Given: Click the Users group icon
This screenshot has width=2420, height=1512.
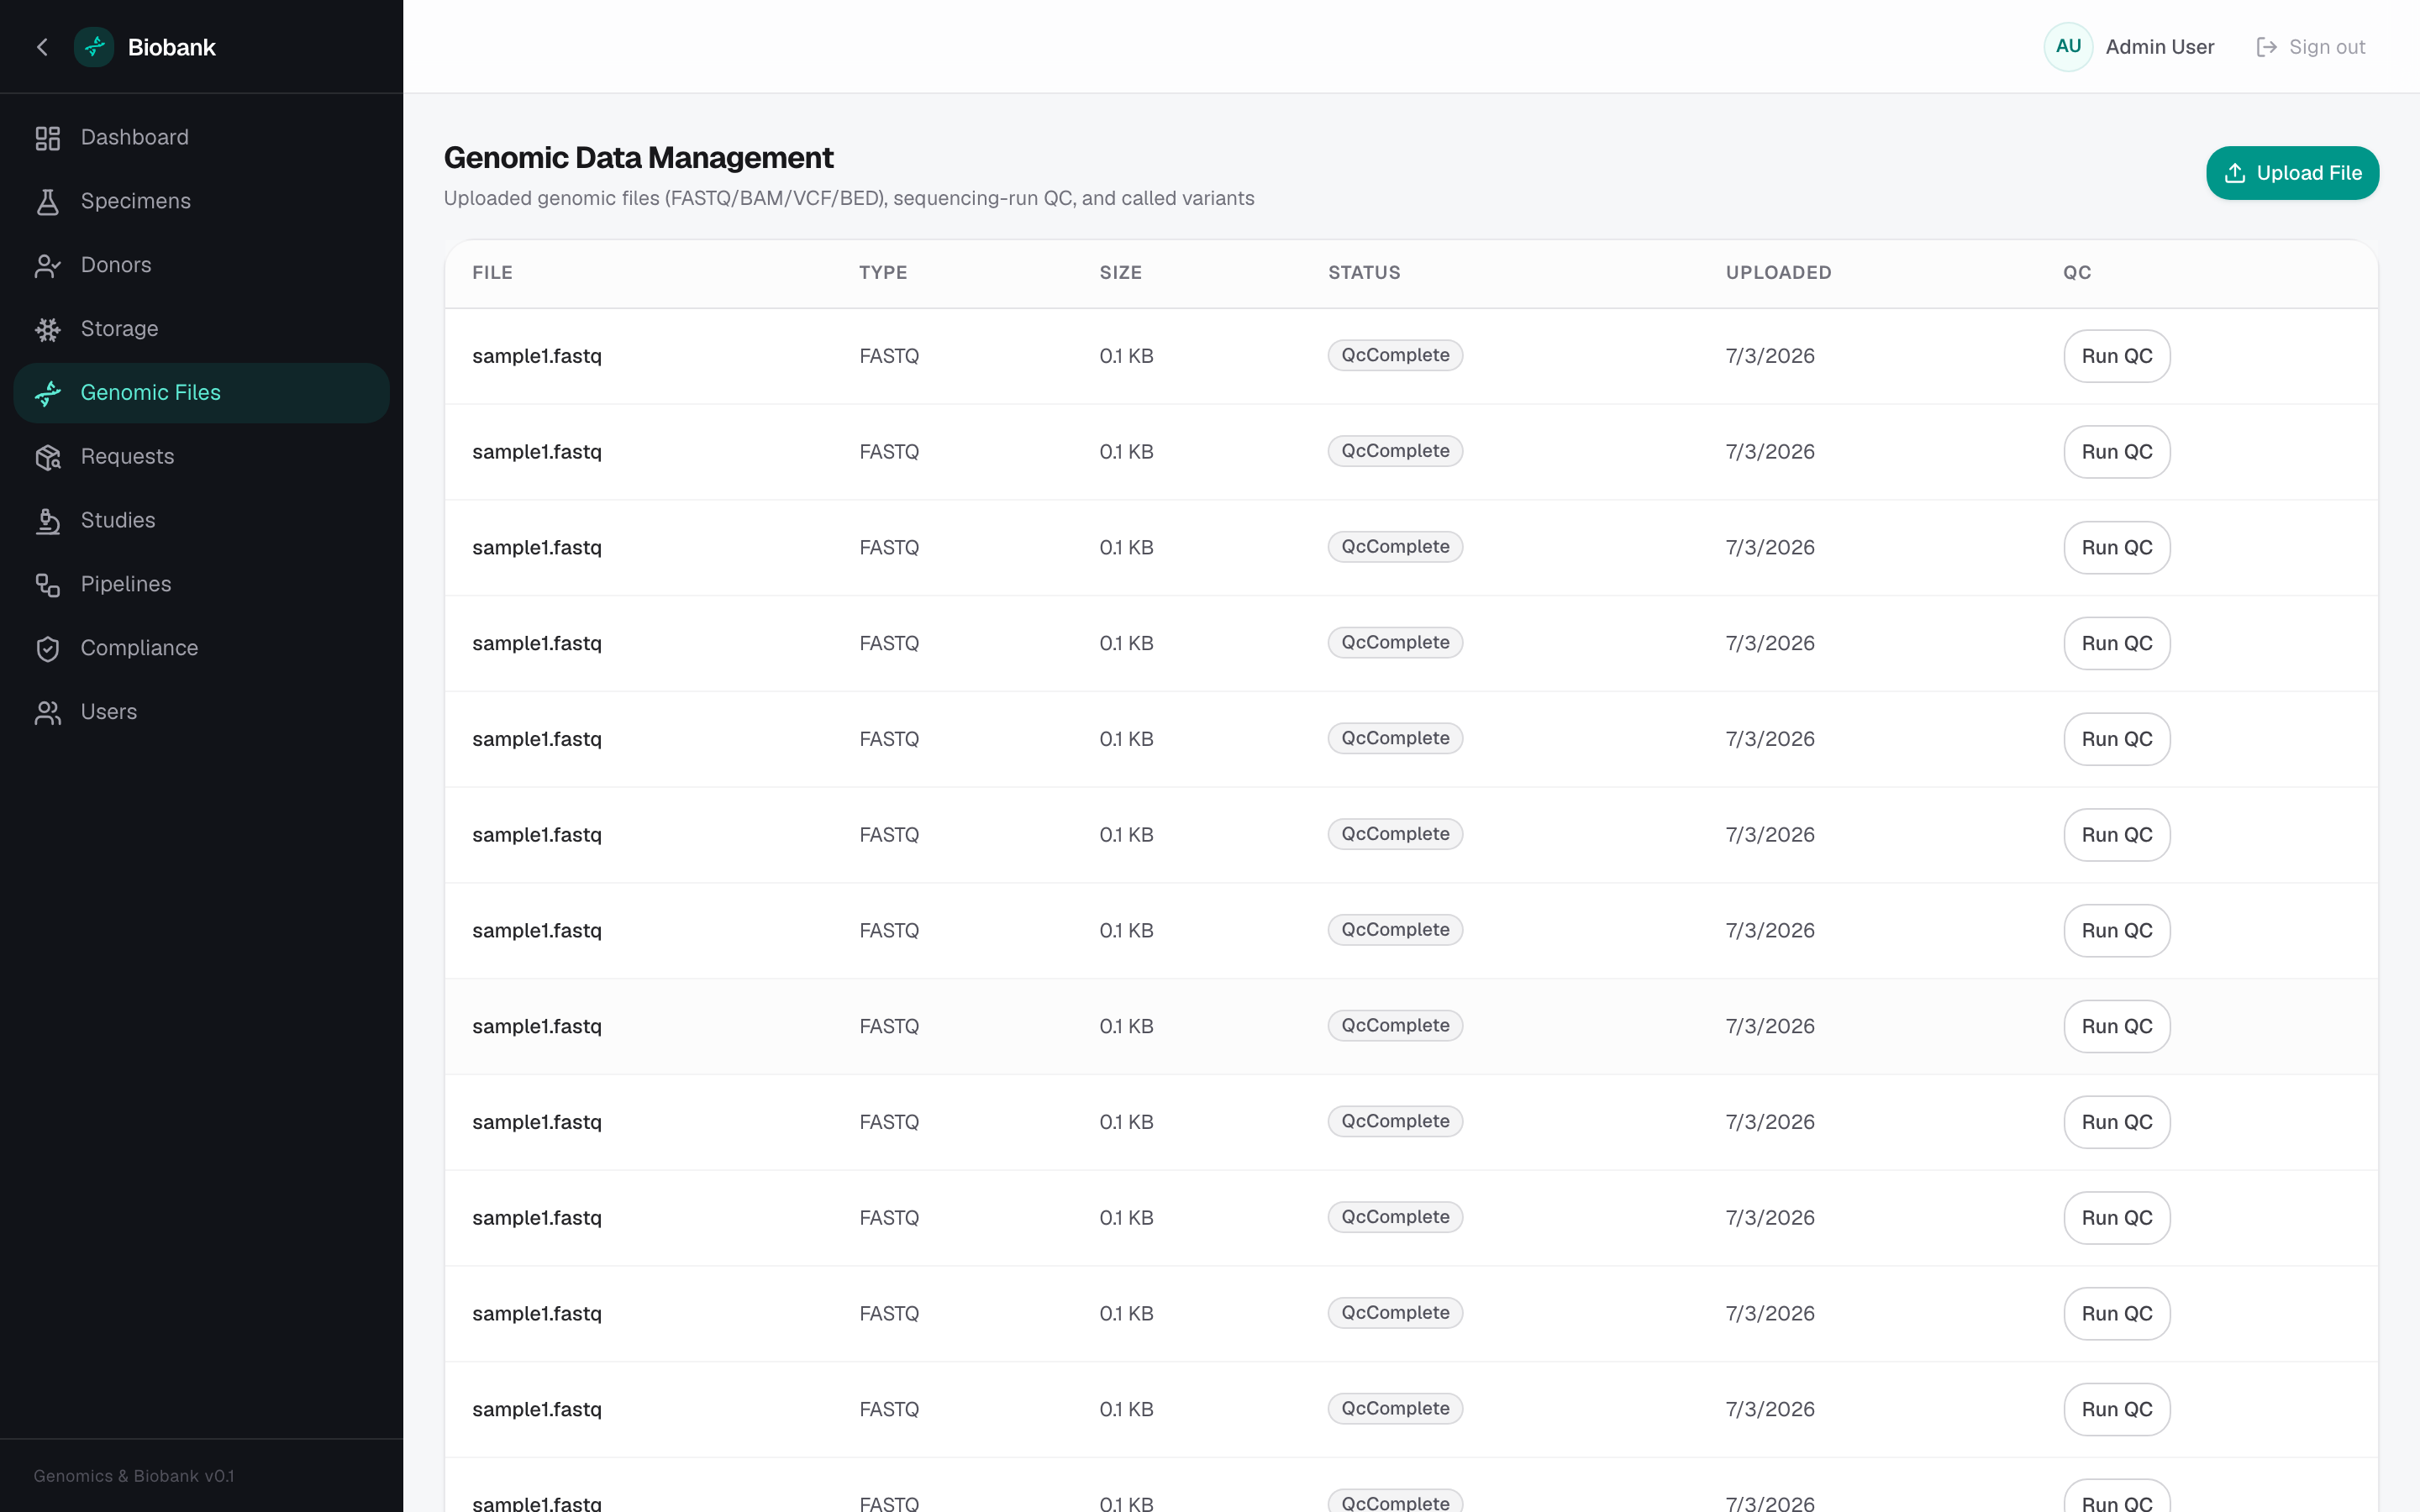Looking at the screenshot, I should click(x=48, y=713).
